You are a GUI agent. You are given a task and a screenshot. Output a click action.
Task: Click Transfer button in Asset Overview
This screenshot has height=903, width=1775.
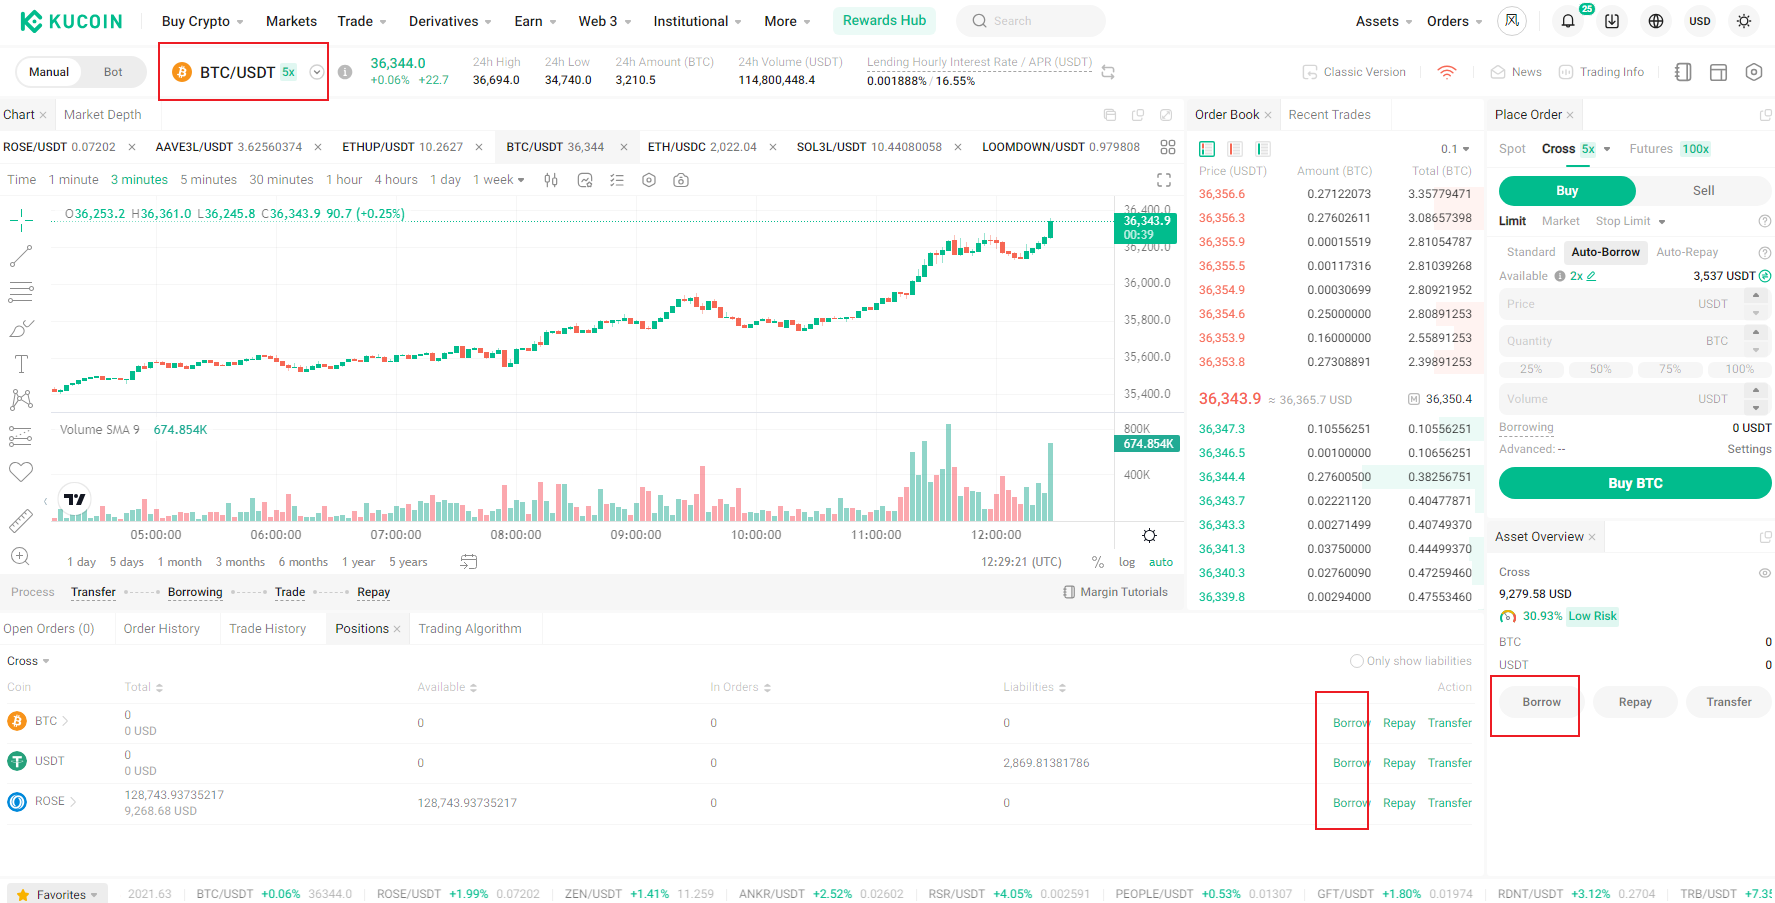pyautogui.click(x=1729, y=702)
